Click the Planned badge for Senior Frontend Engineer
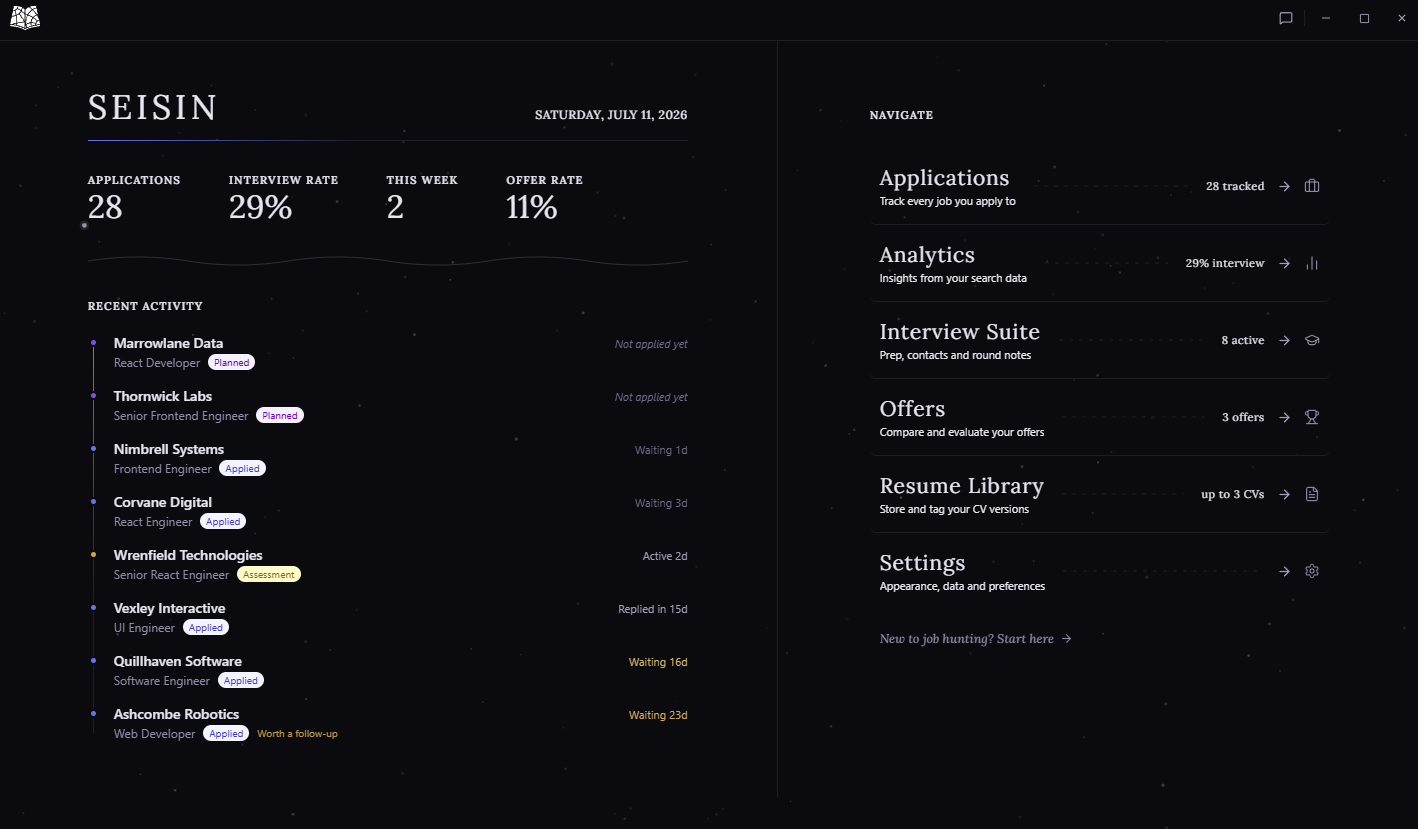Image resolution: width=1418 pixels, height=829 pixels. coord(280,416)
